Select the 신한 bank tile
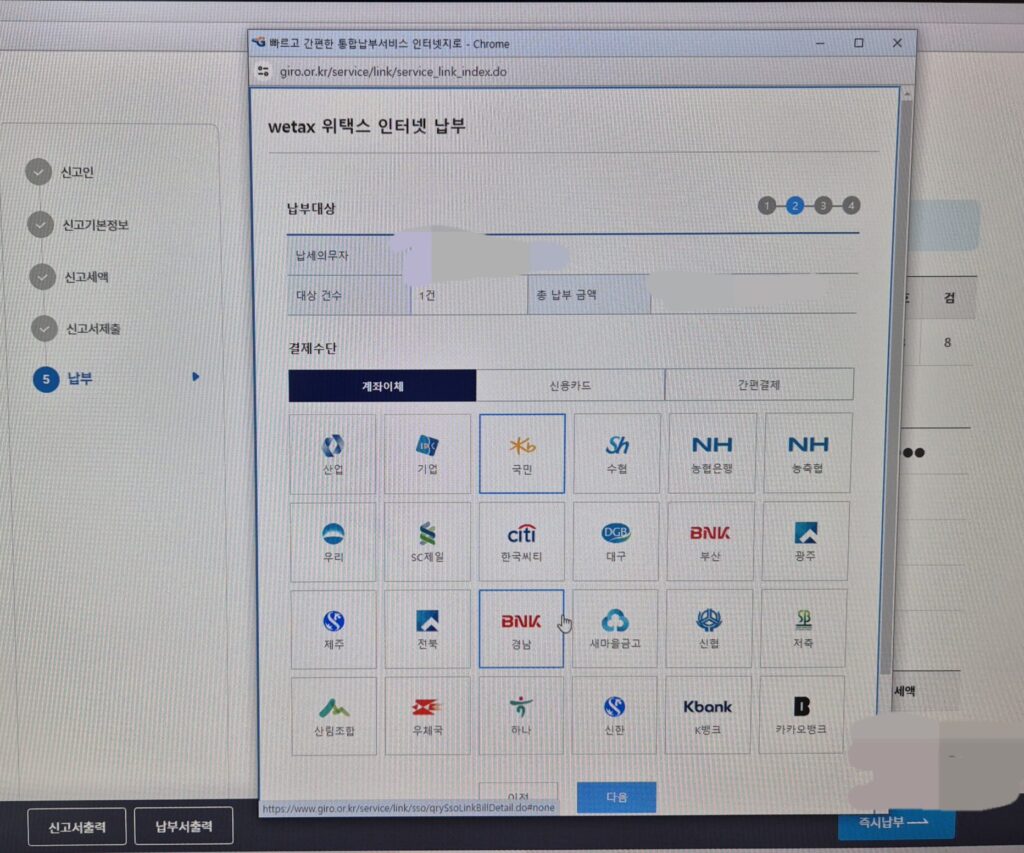This screenshot has width=1024, height=853. pyautogui.click(x=614, y=715)
